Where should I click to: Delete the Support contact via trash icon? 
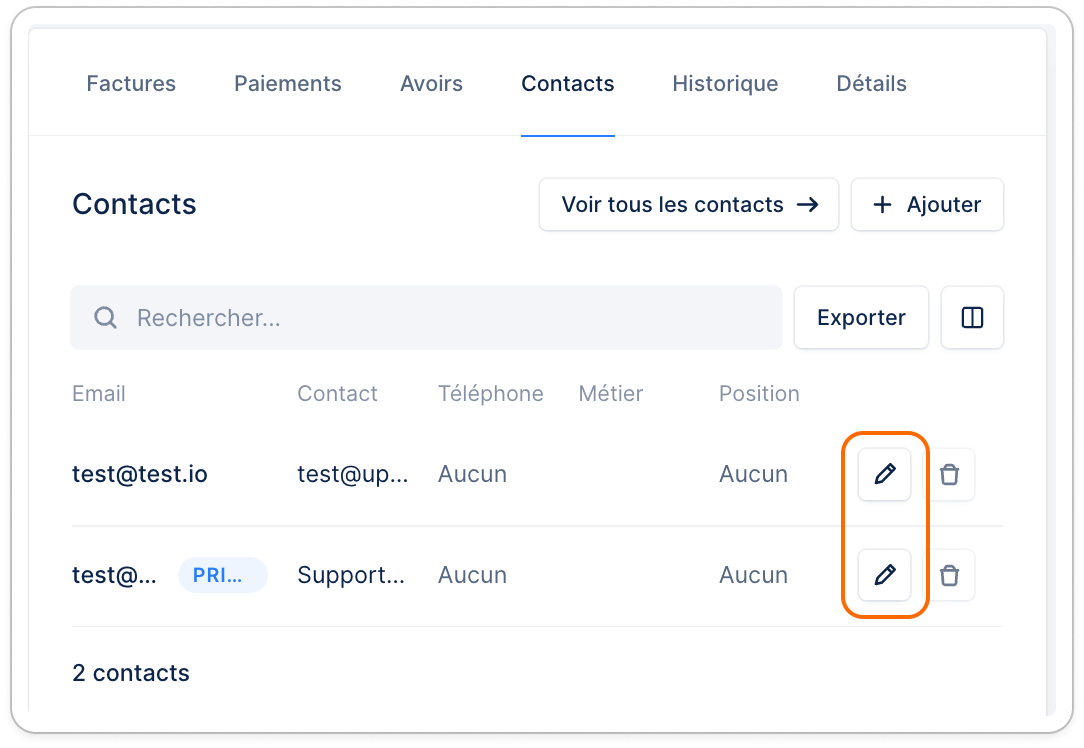(x=949, y=575)
